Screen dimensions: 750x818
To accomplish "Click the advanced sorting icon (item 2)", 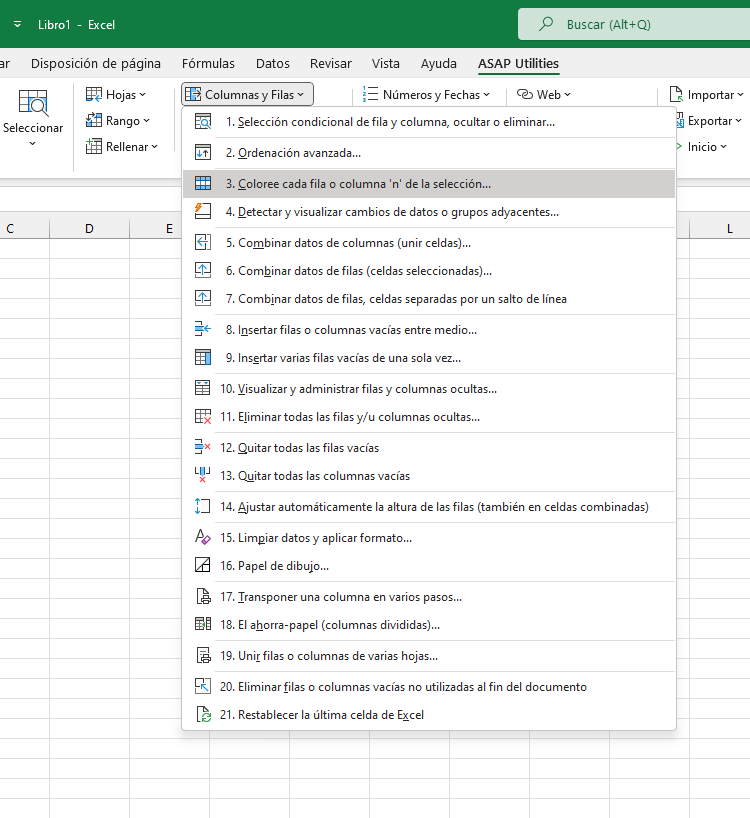I will pyautogui.click(x=202, y=153).
